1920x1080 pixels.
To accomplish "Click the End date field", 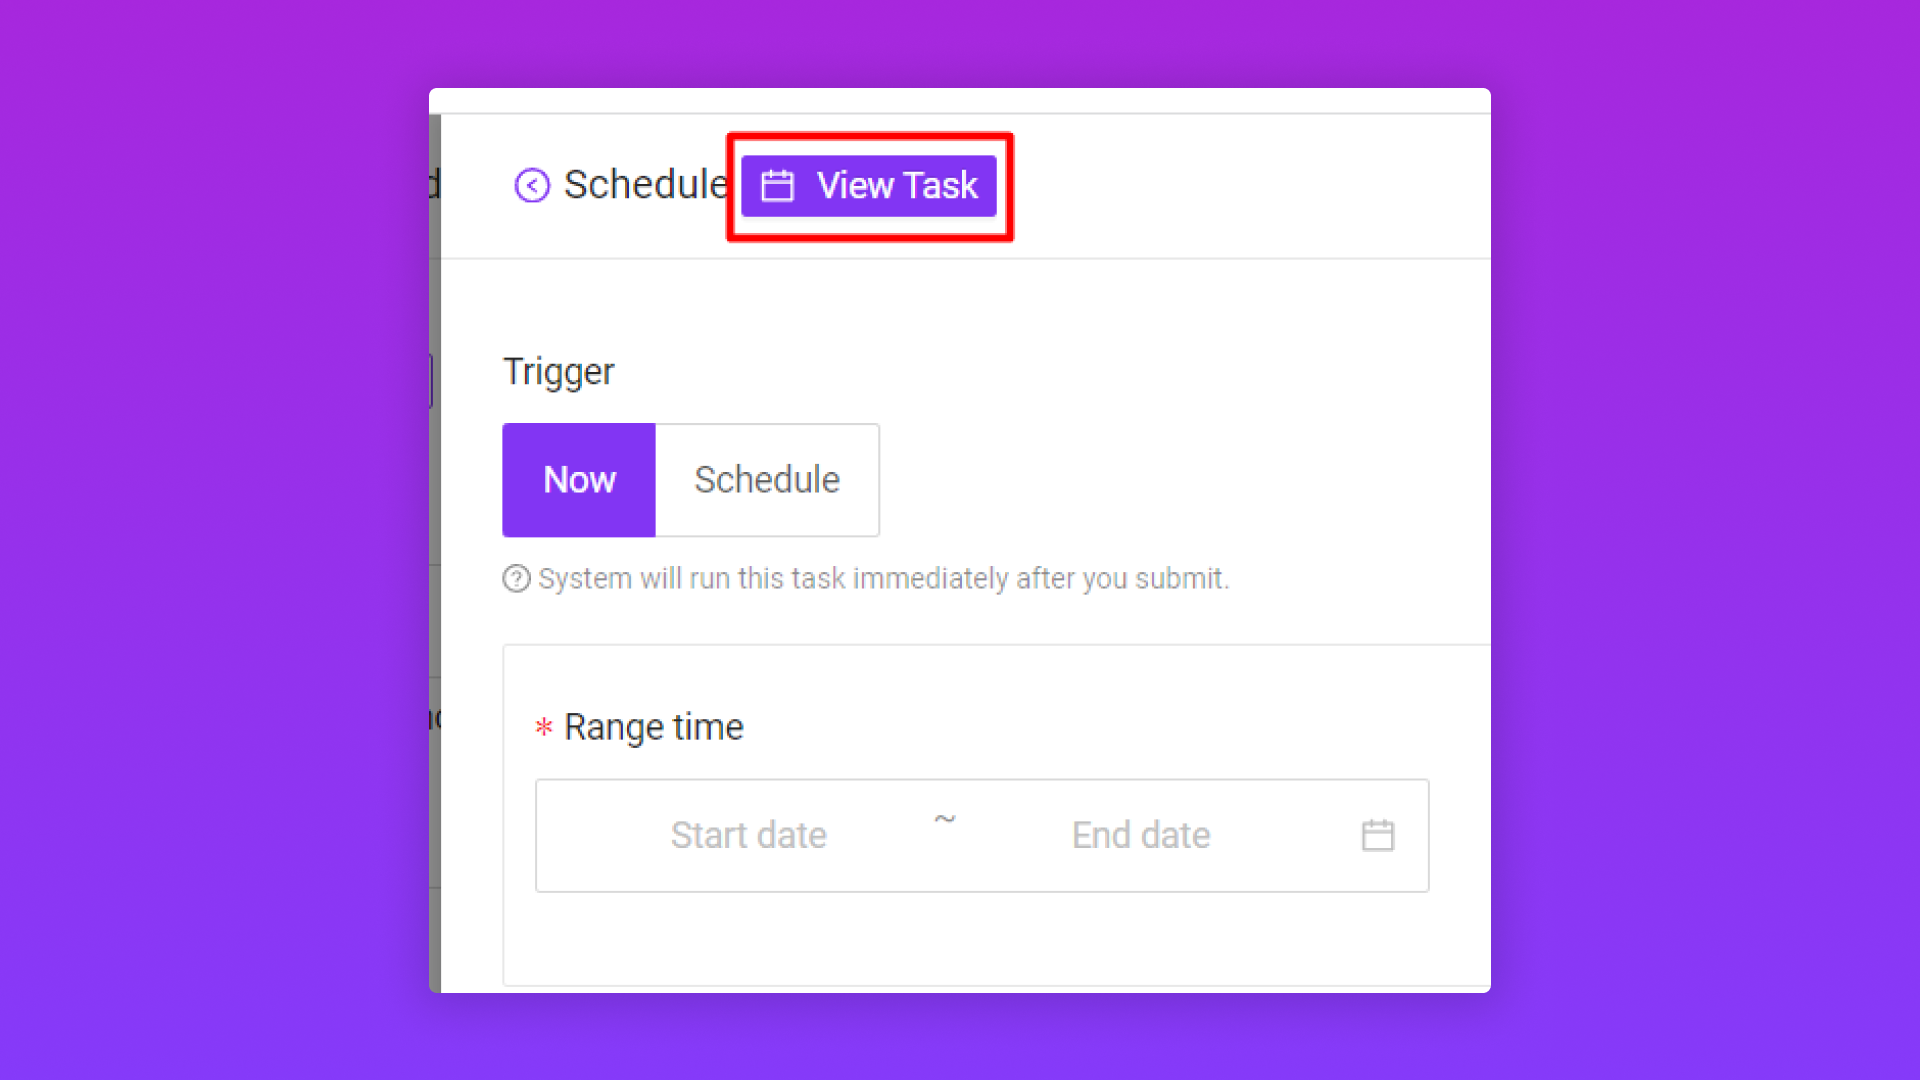I will pos(1140,835).
